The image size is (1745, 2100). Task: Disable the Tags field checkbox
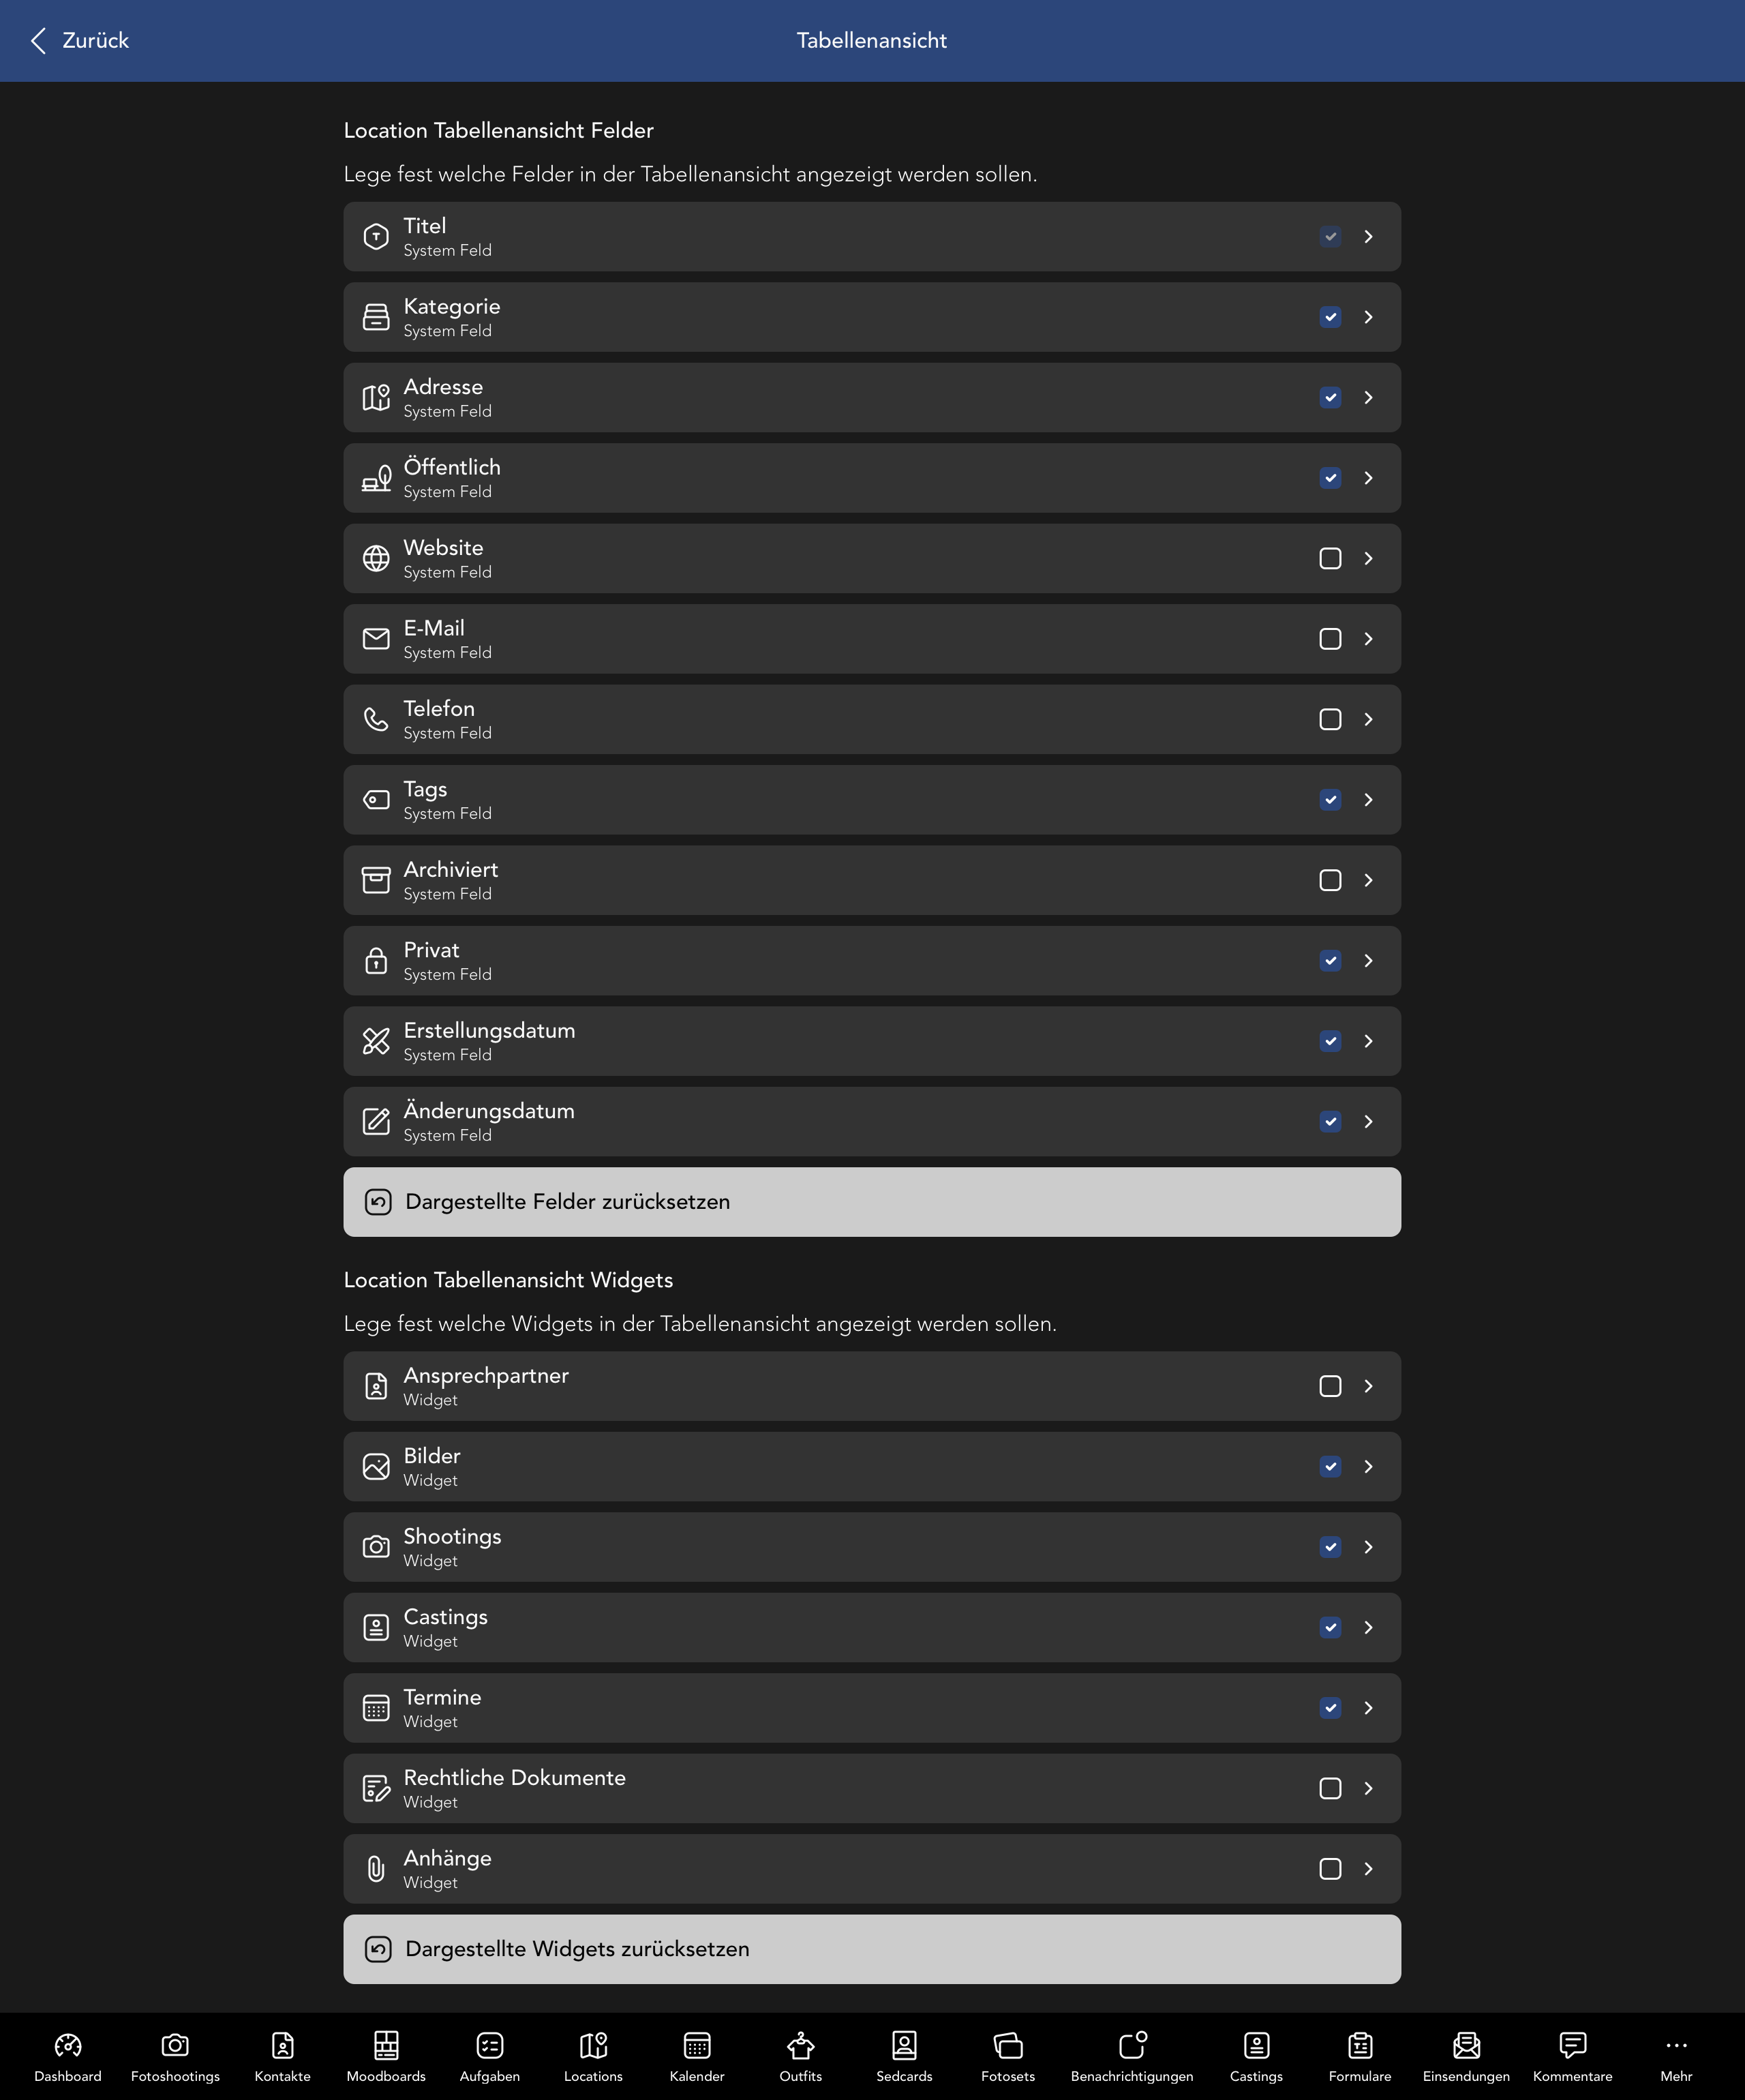click(1330, 800)
